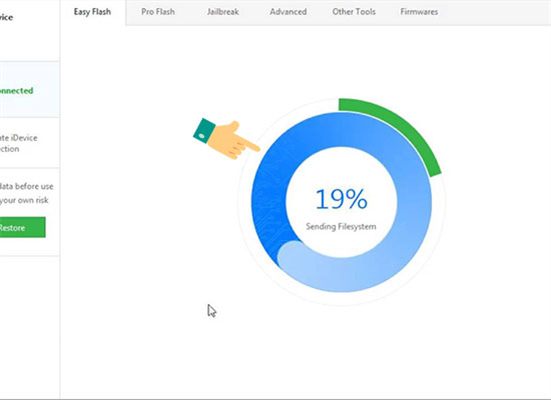Click the green Restore button

[x=22, y=227]
